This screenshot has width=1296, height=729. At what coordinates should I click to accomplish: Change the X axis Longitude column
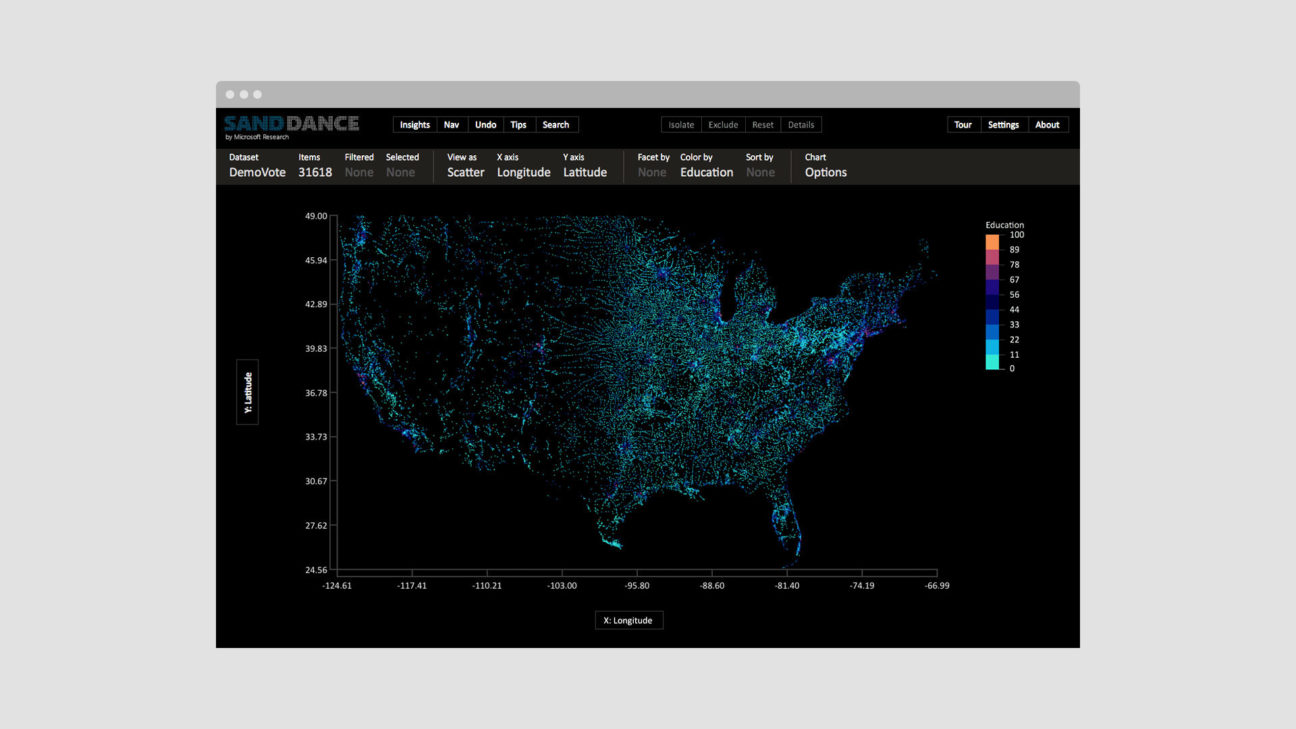click(523, 172)
